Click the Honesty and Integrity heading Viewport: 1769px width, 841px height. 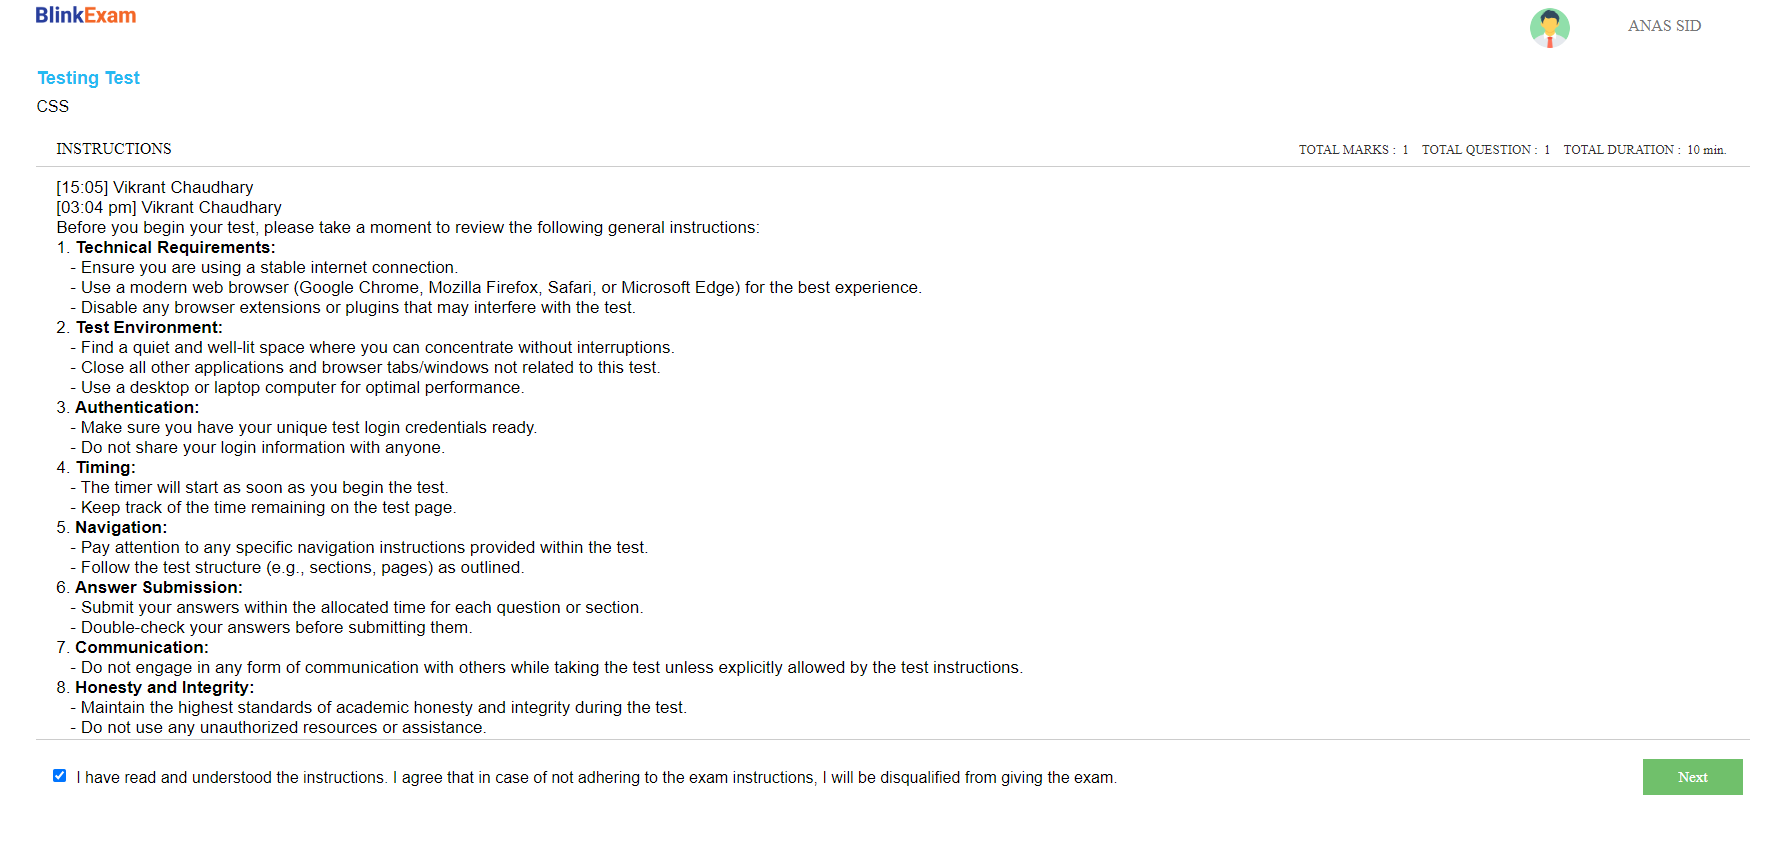[x=165, y=688]
